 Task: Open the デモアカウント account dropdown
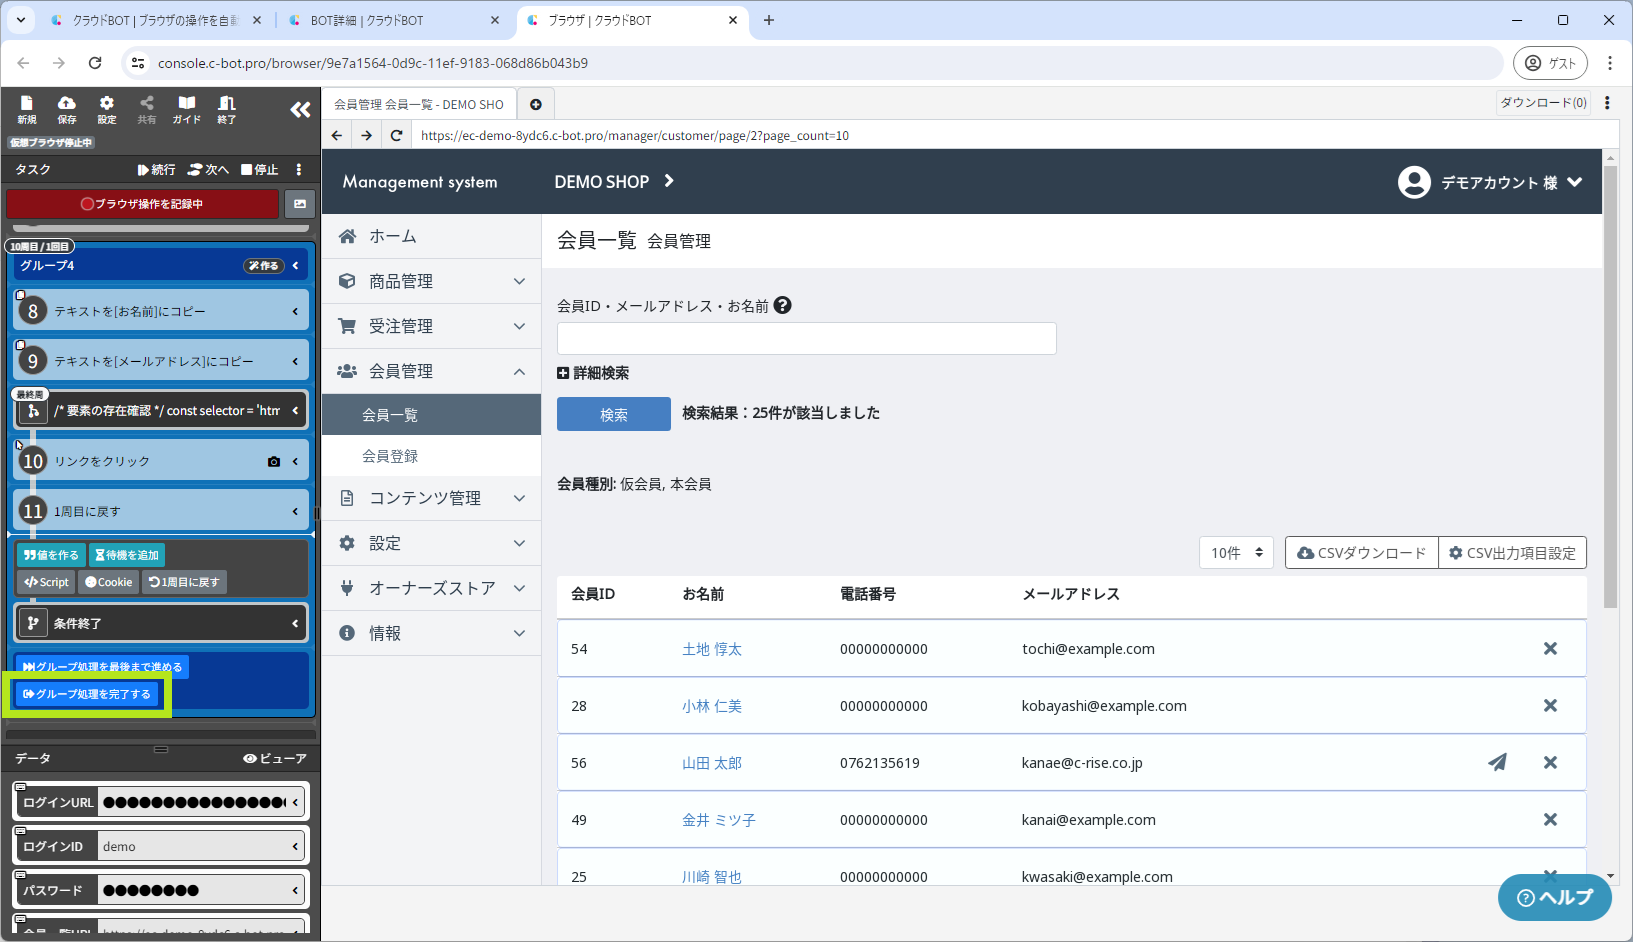pyautogui.click(x=1490, y=182)
